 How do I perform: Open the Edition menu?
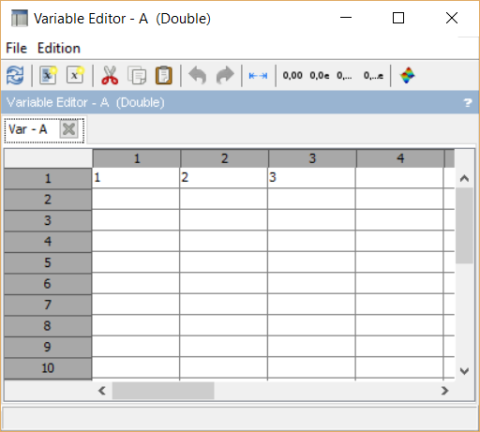coord(59,48)
